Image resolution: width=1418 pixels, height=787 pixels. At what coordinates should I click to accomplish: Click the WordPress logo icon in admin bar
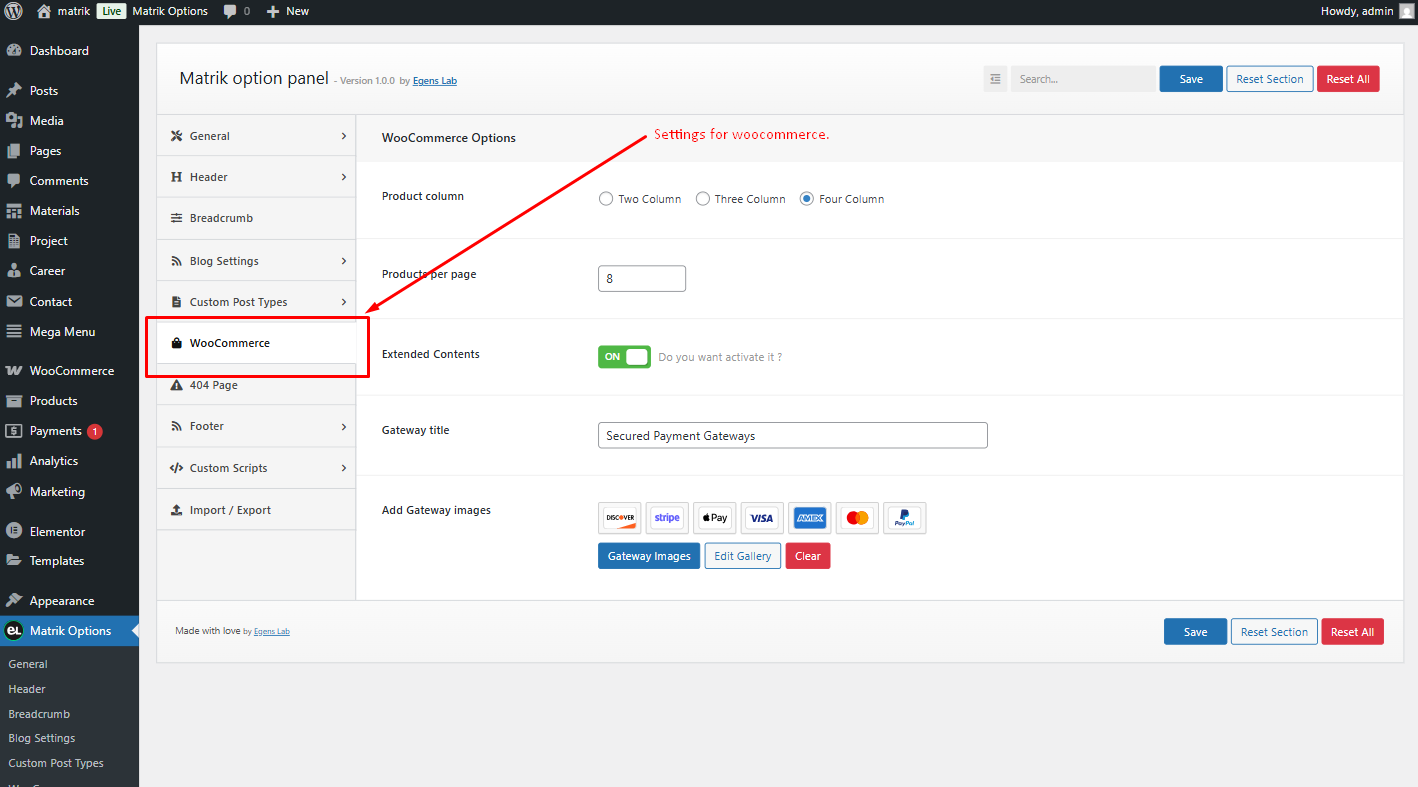tap(13, 11)
